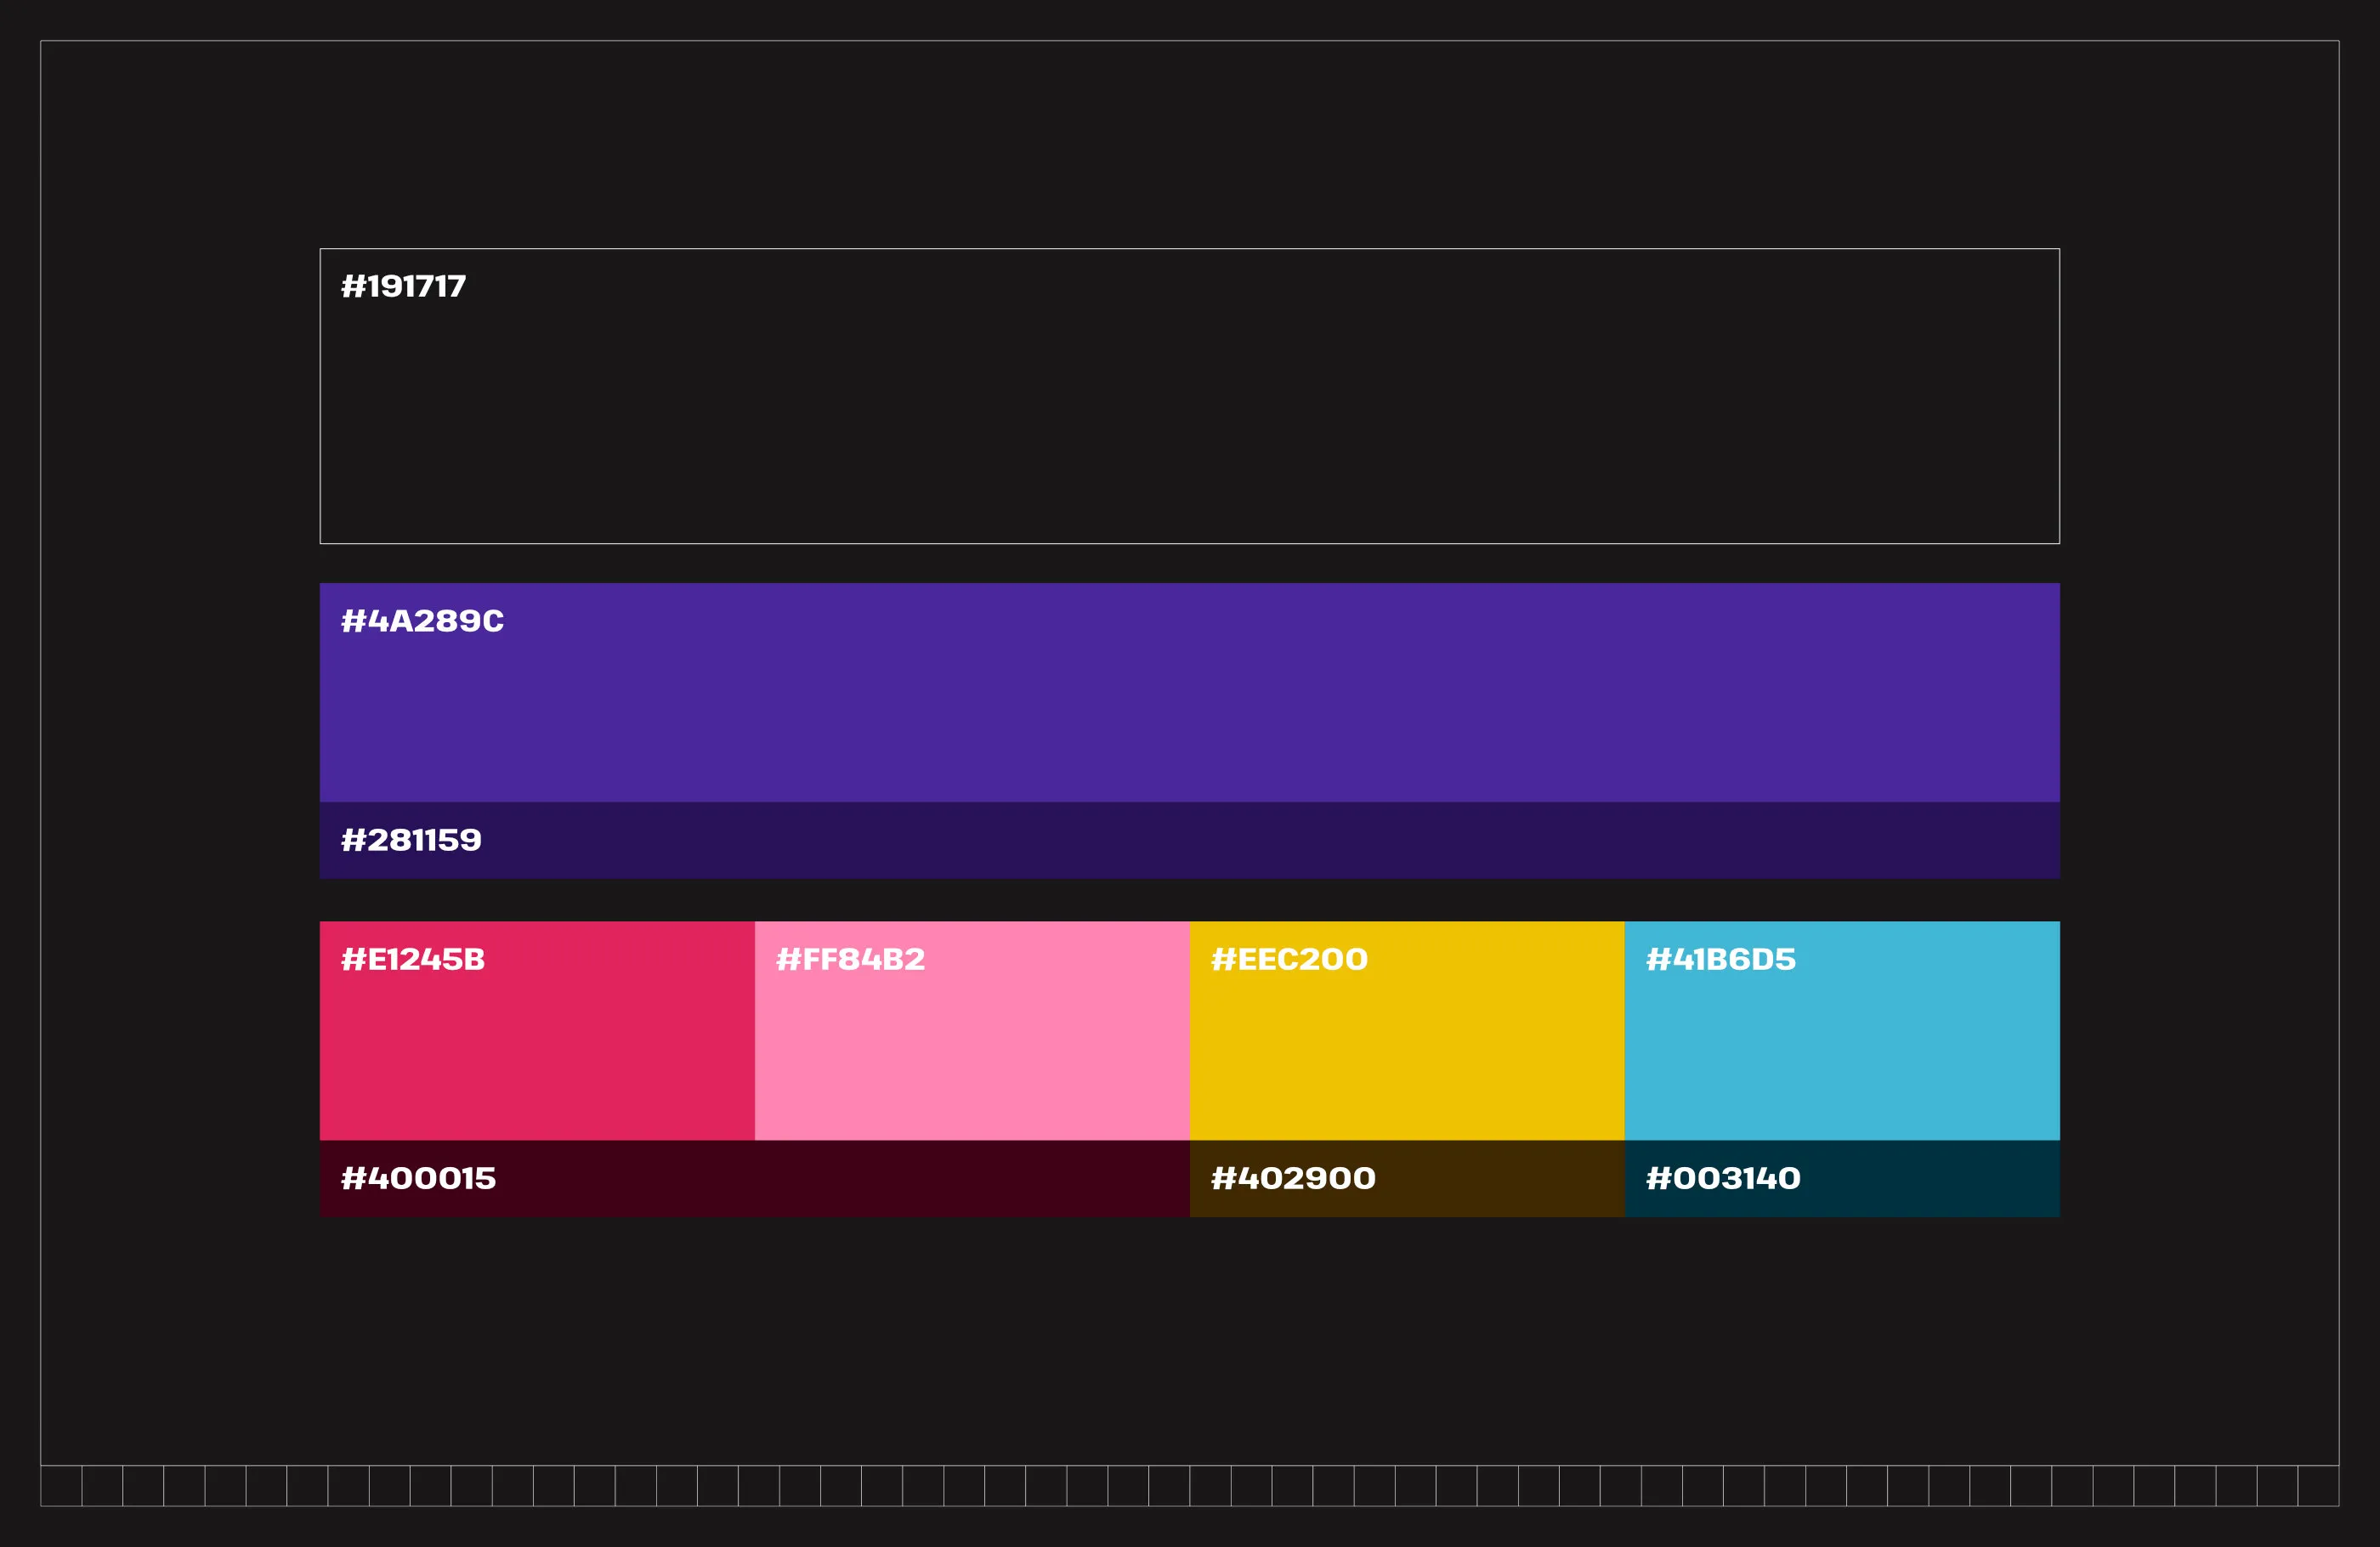Select the cyan #41B6D5 swatch
Image resolution: width=2380 pixels, height=1547 pixels.
tap(1840, 1060)
